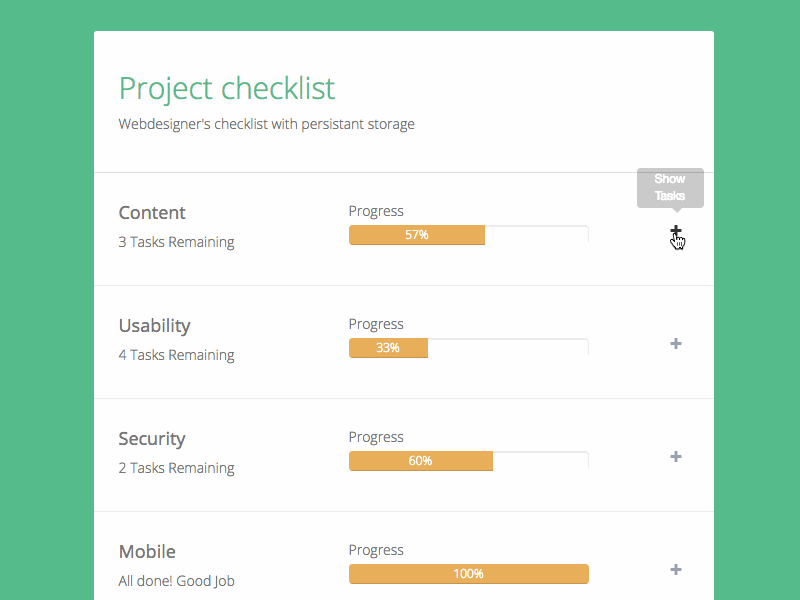The image size is (800, 600).
Task: Click the plus icon on the Mobile row
Action: pyautogui.click(x=676, y=569)
